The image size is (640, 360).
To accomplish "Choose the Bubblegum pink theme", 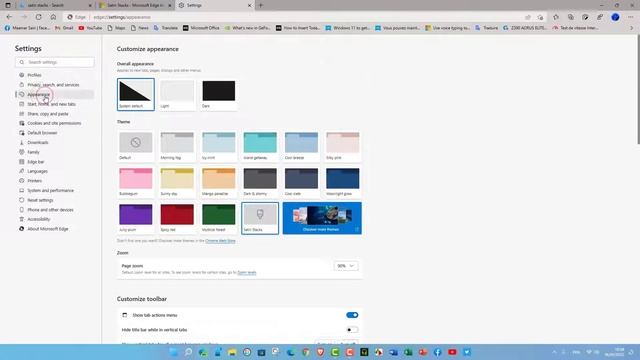I will [136, 182].
